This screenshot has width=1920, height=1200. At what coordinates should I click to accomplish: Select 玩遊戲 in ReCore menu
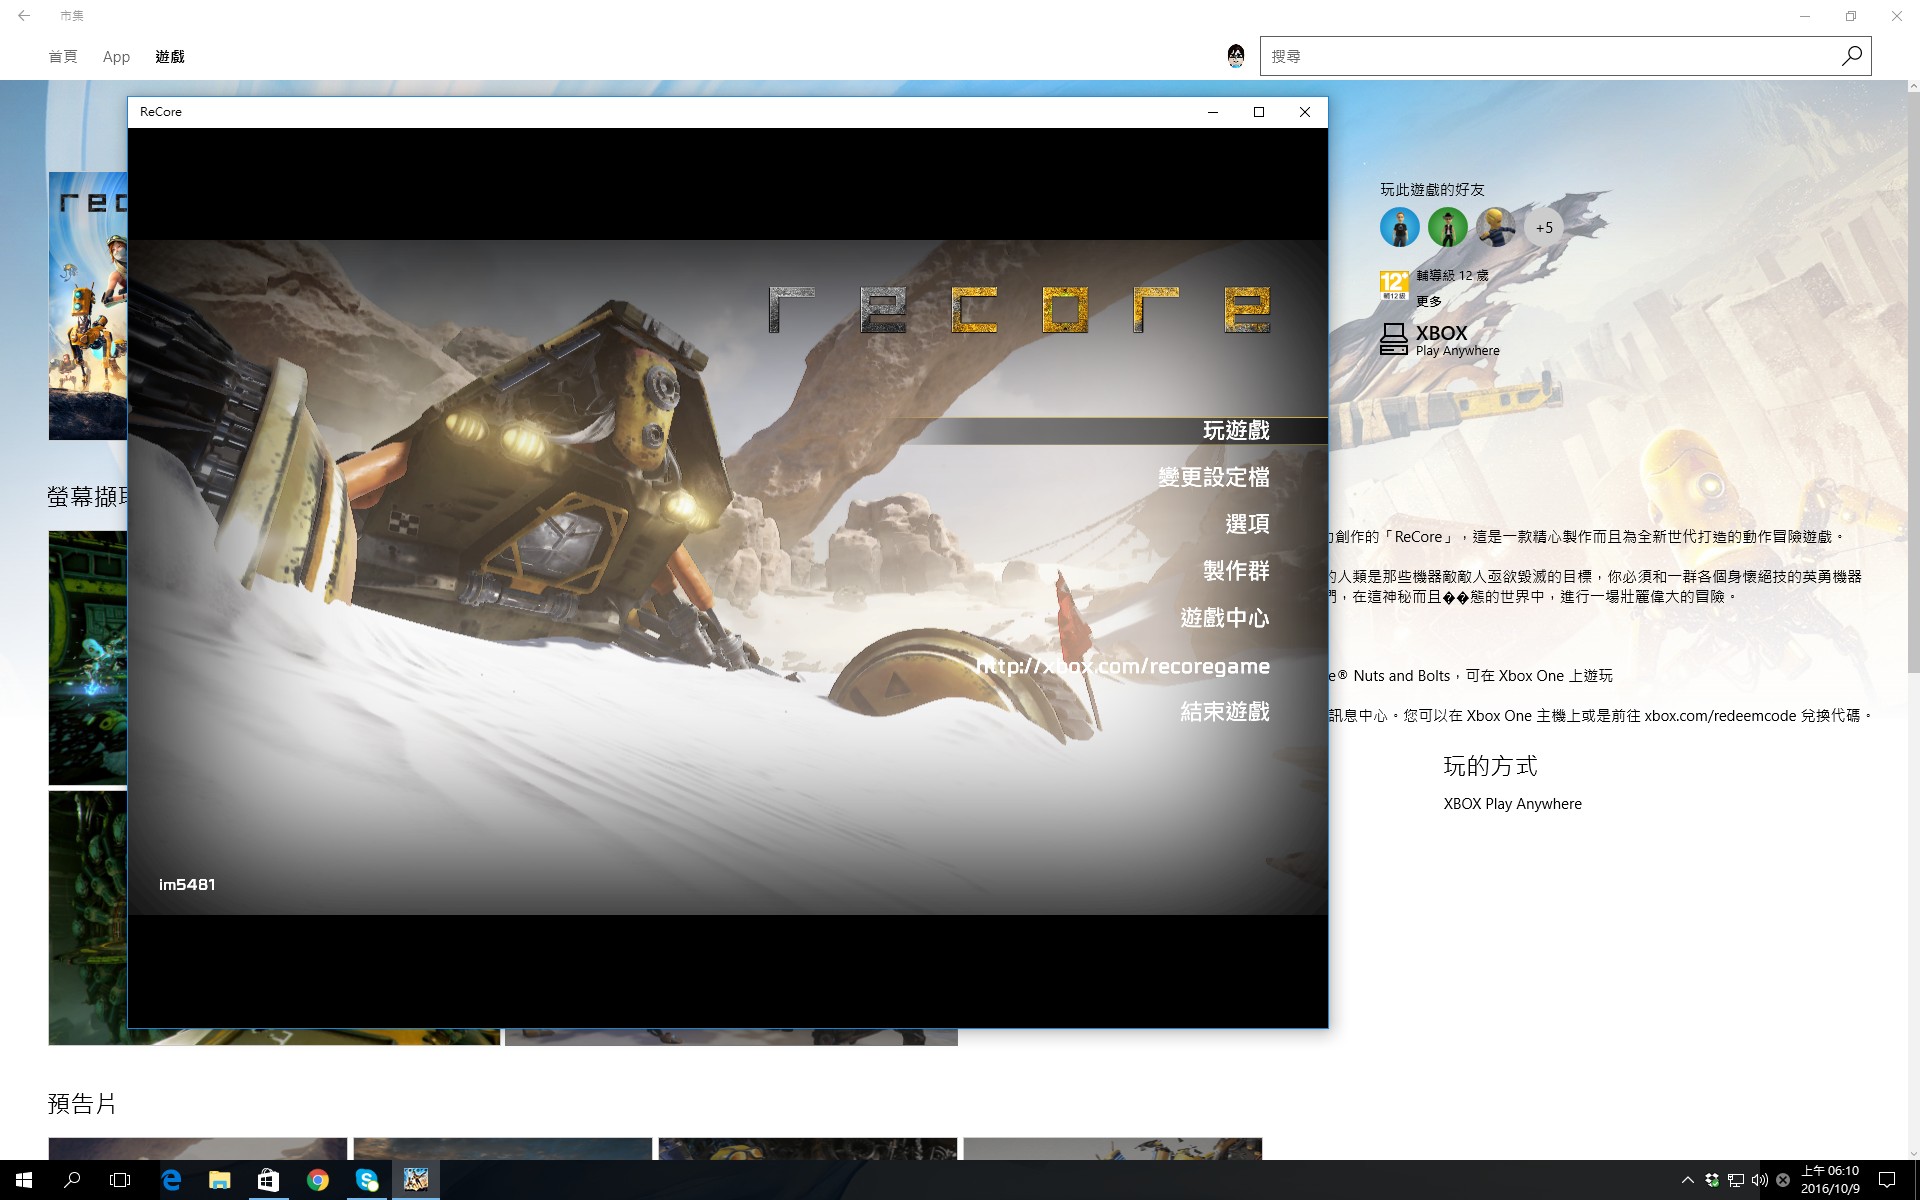[x=1236, y=430]
